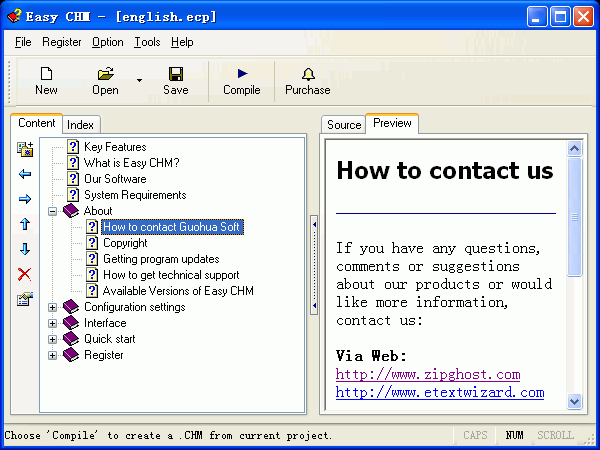Click the Purchase bell icon
The width and height of the screenshot is (600, 450).
307,74
